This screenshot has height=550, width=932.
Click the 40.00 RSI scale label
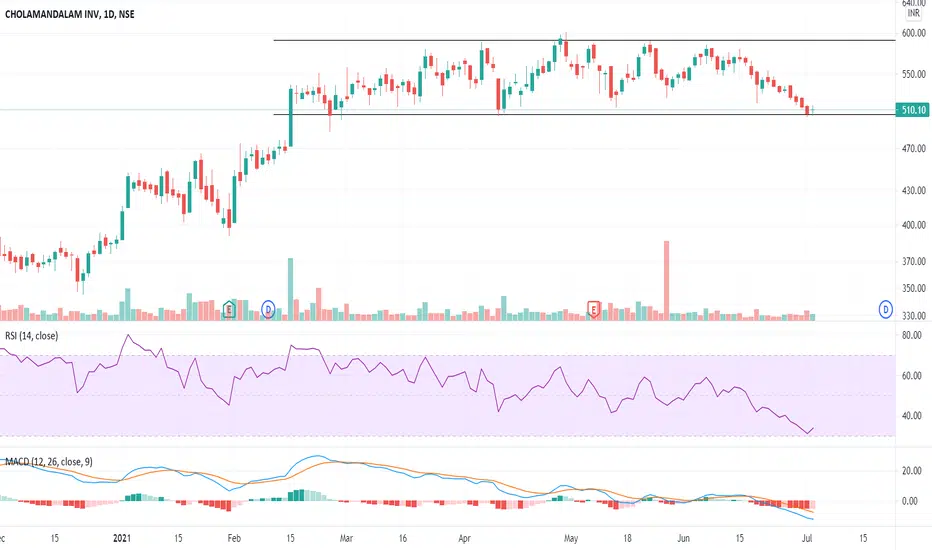(912, 416)
